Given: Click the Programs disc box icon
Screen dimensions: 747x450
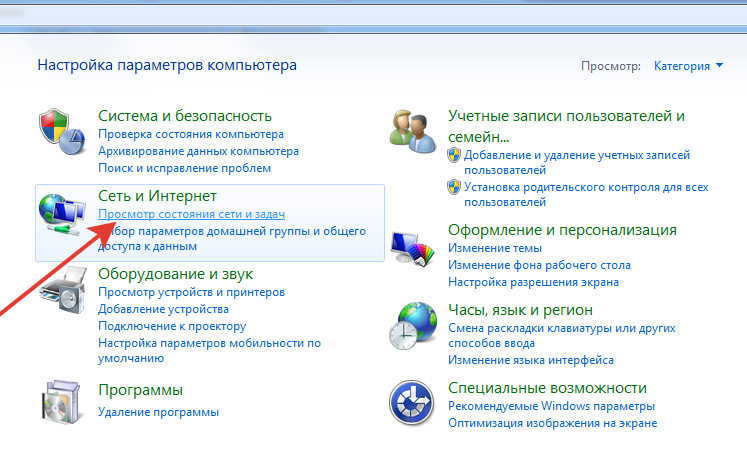Looking at the screenshot, I should (61, 401).
